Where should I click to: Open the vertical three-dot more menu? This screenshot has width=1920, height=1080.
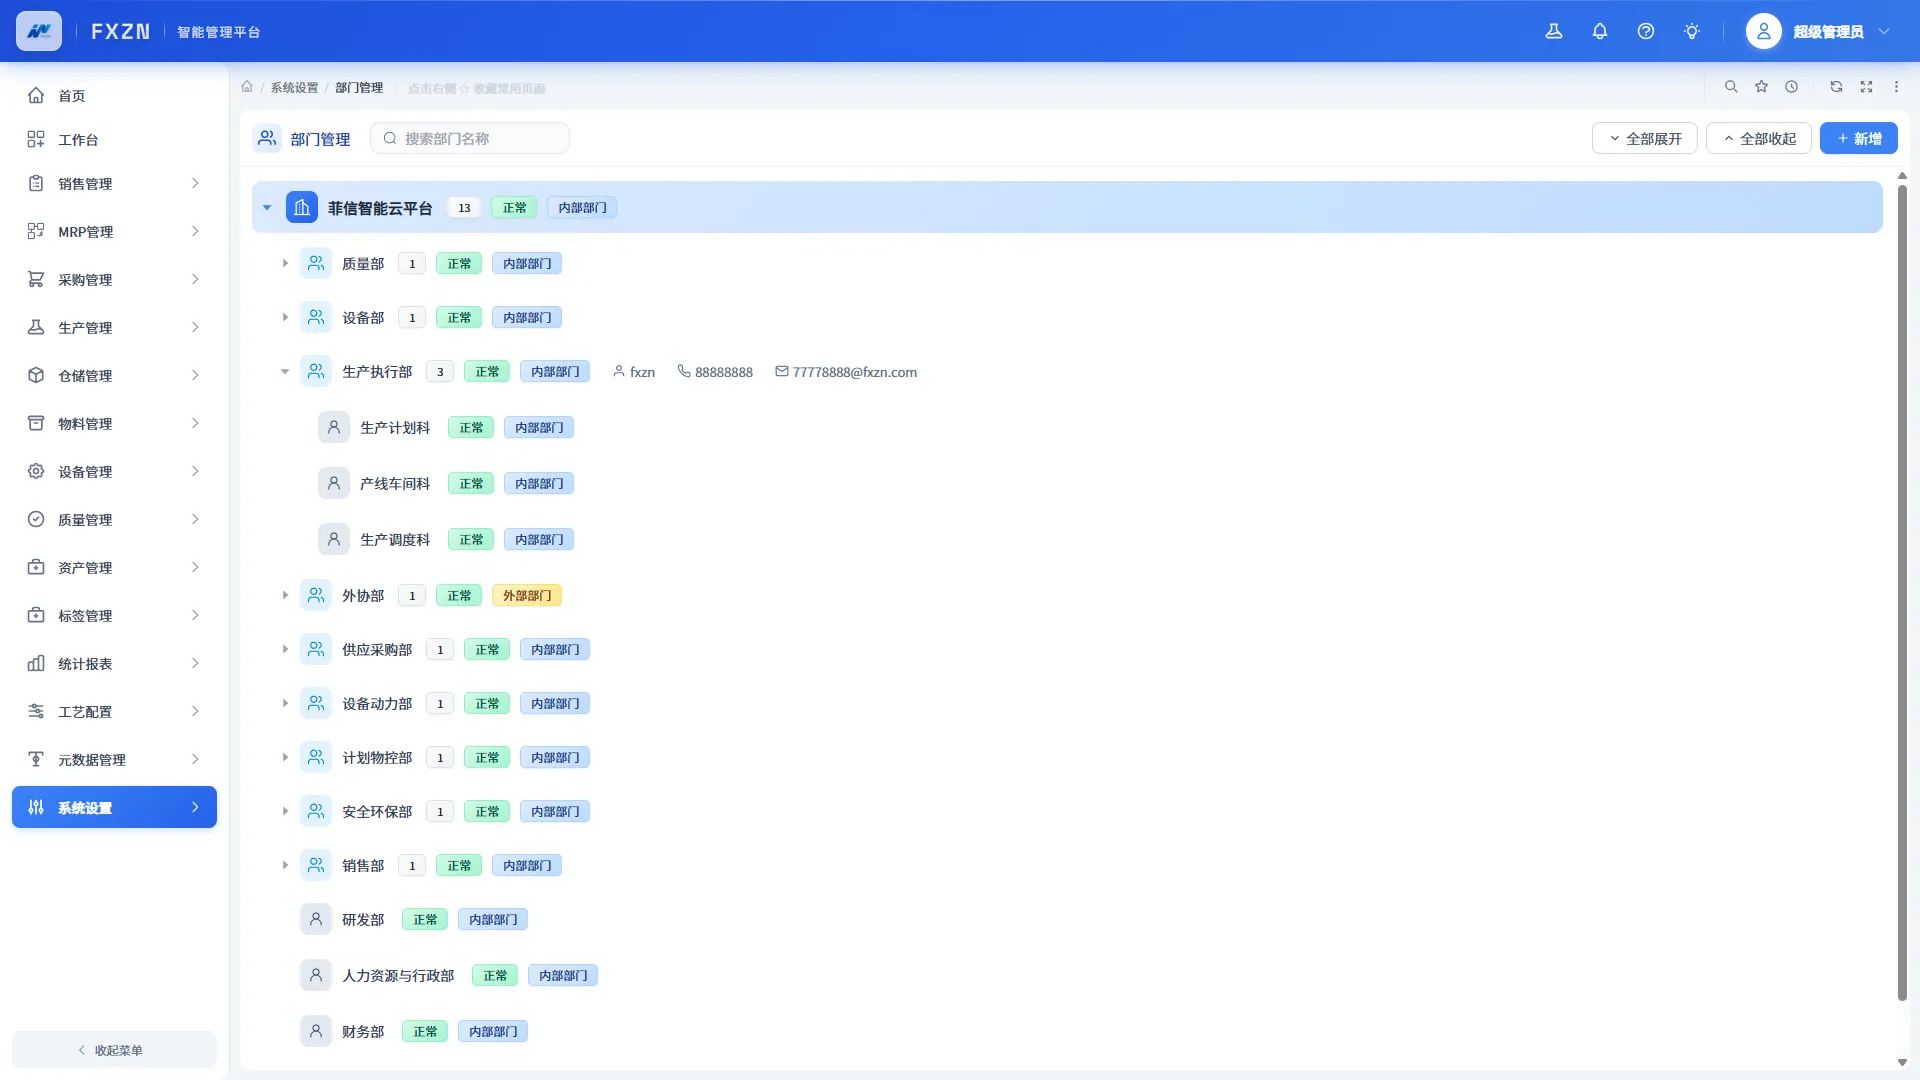tap(1896, 87)
